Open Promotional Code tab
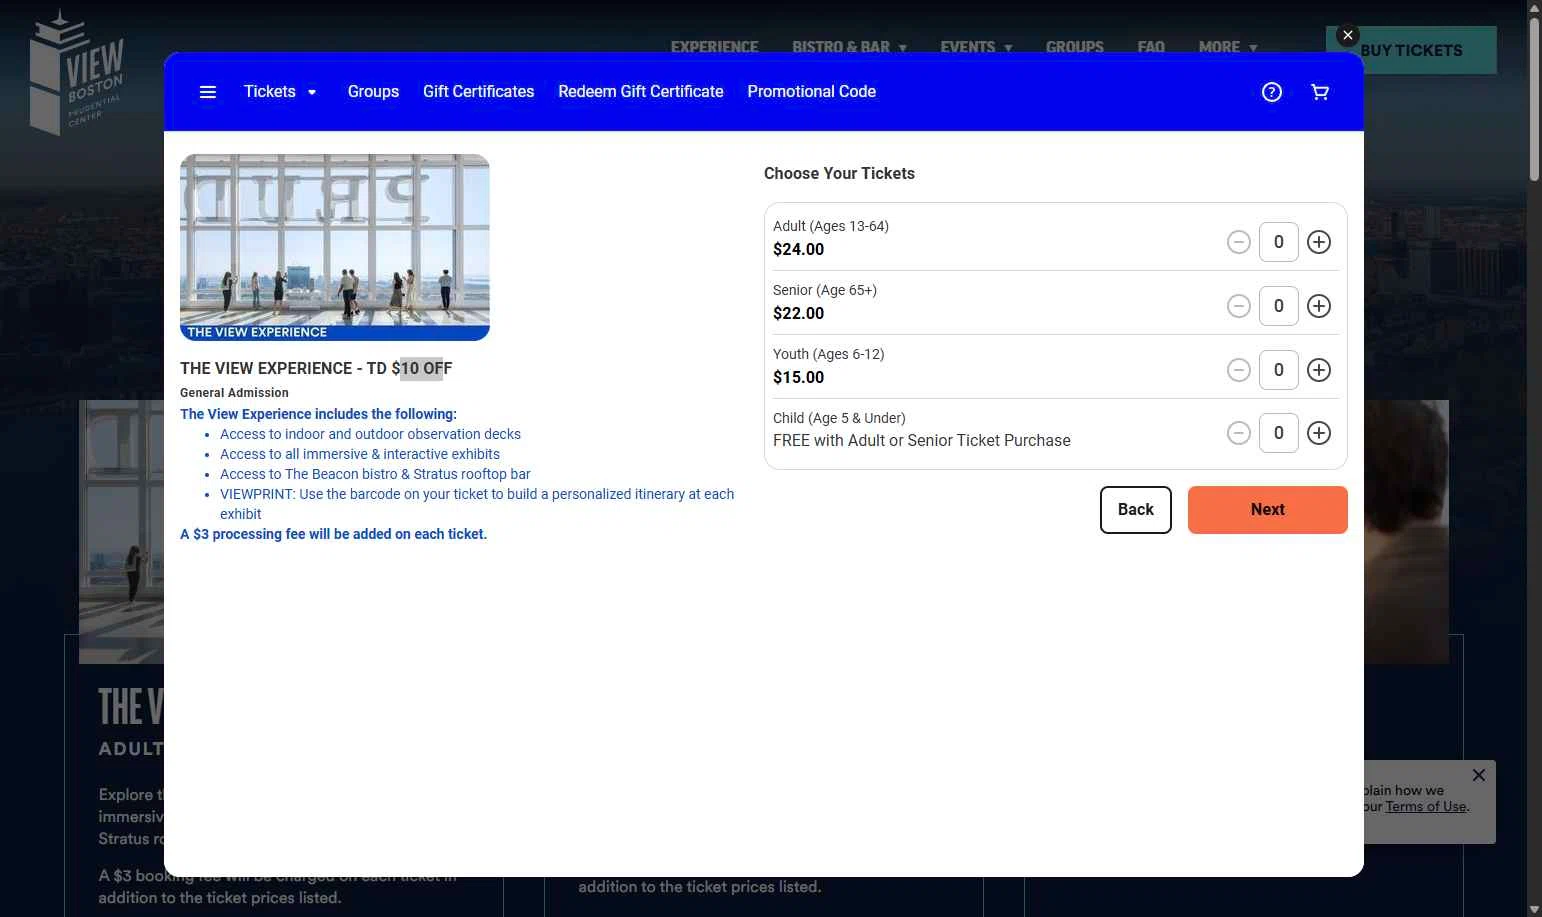The image size is (1542, 917). click(x=811, y=92)
